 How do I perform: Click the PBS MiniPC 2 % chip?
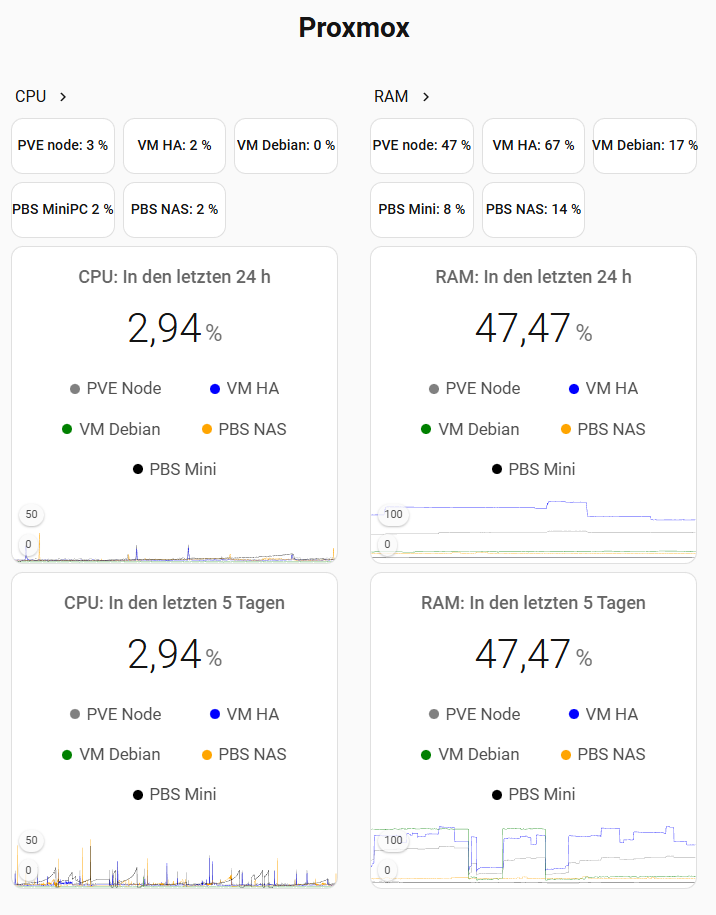coord(63,210)
